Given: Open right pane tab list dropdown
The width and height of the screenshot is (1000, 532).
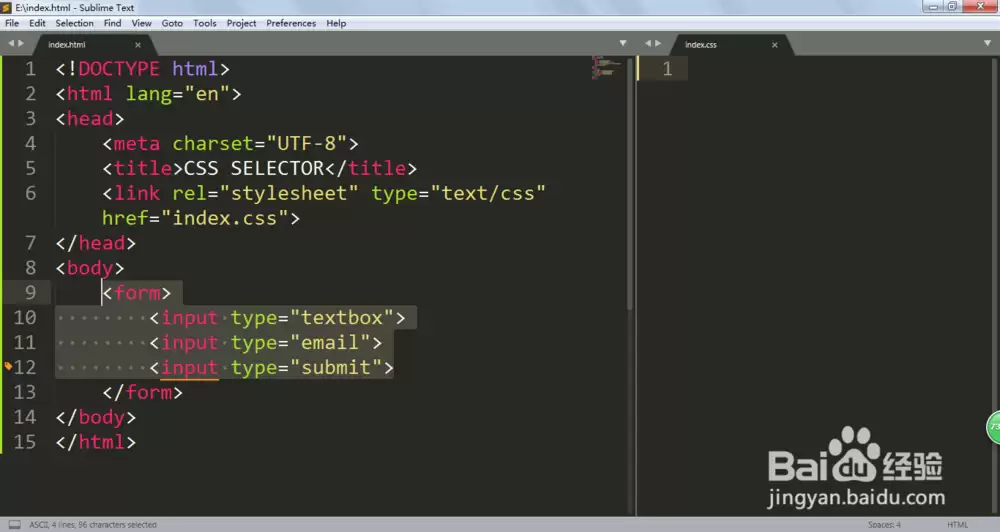Looking at the screenshot, I should (987, 43).
